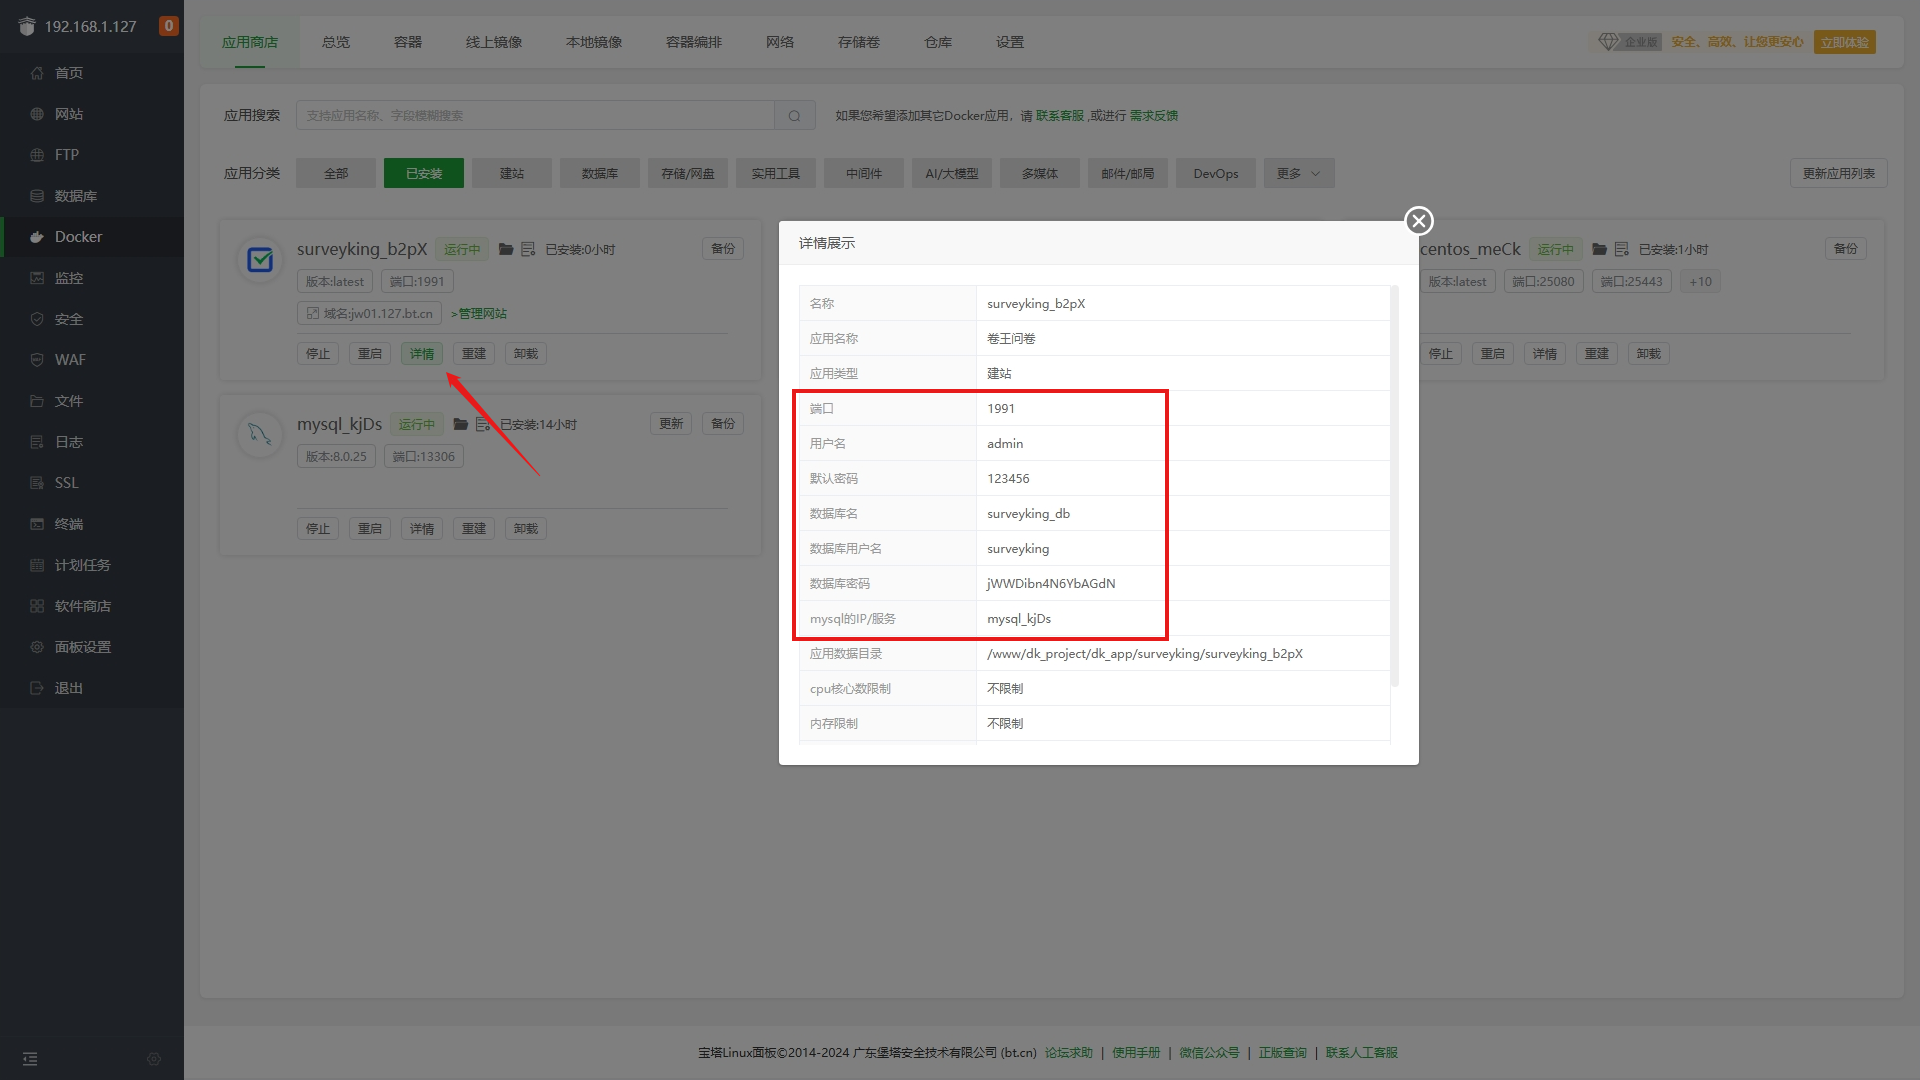Switch to the 仓库 tab
1920x1080 pixels.
click(938, 42)
